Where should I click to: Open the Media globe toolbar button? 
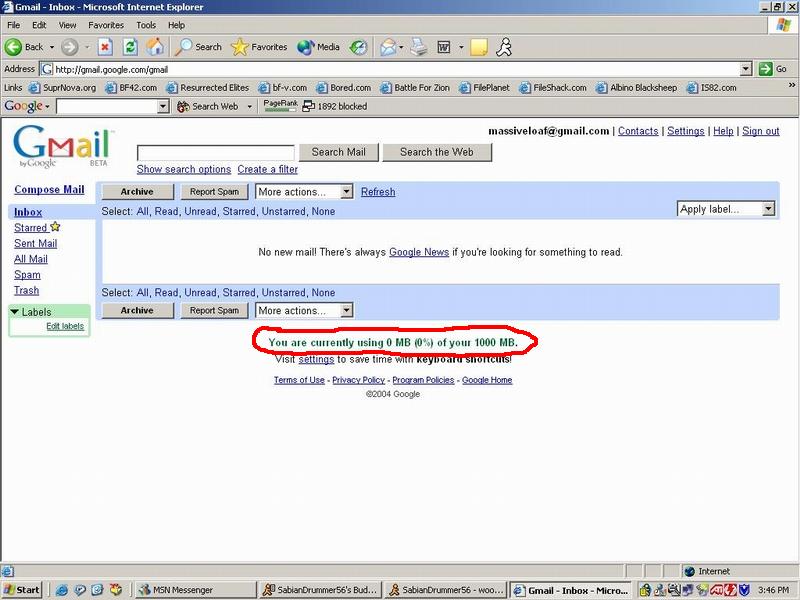tap(318, 47)
